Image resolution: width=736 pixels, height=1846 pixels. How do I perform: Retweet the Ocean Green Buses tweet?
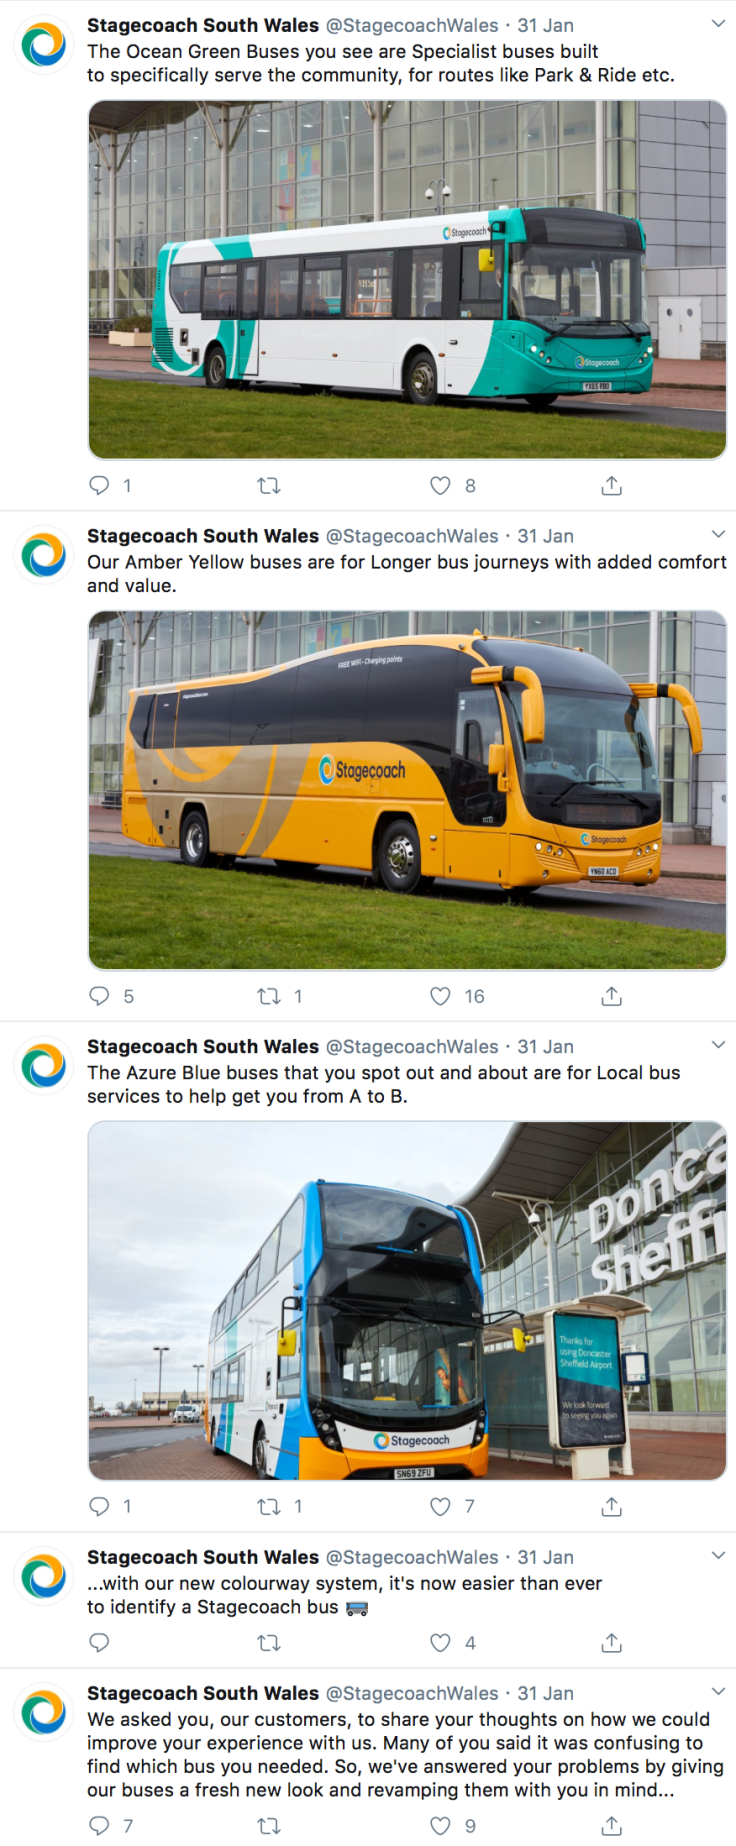[269, 486]
